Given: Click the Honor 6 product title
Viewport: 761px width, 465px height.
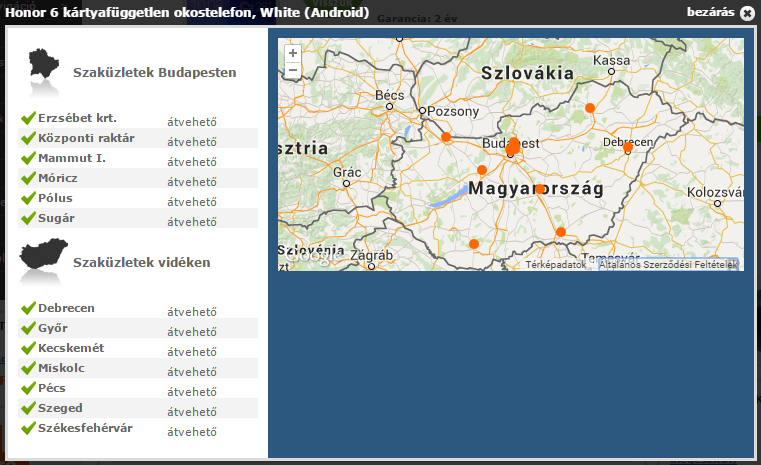Looking at the screenshot, I should (x=187, y=12).
